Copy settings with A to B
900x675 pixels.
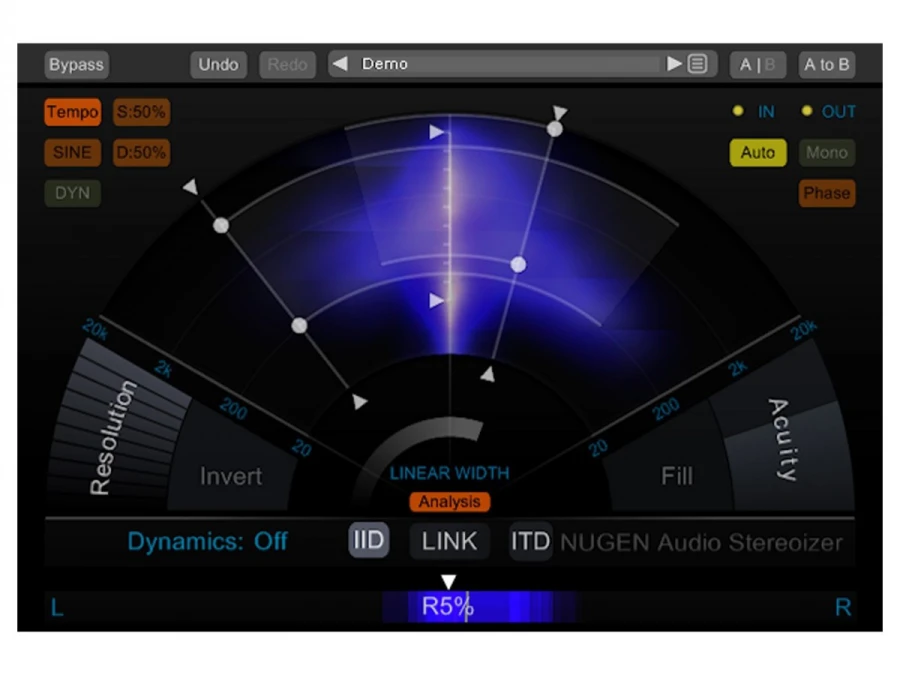[827, 64]
